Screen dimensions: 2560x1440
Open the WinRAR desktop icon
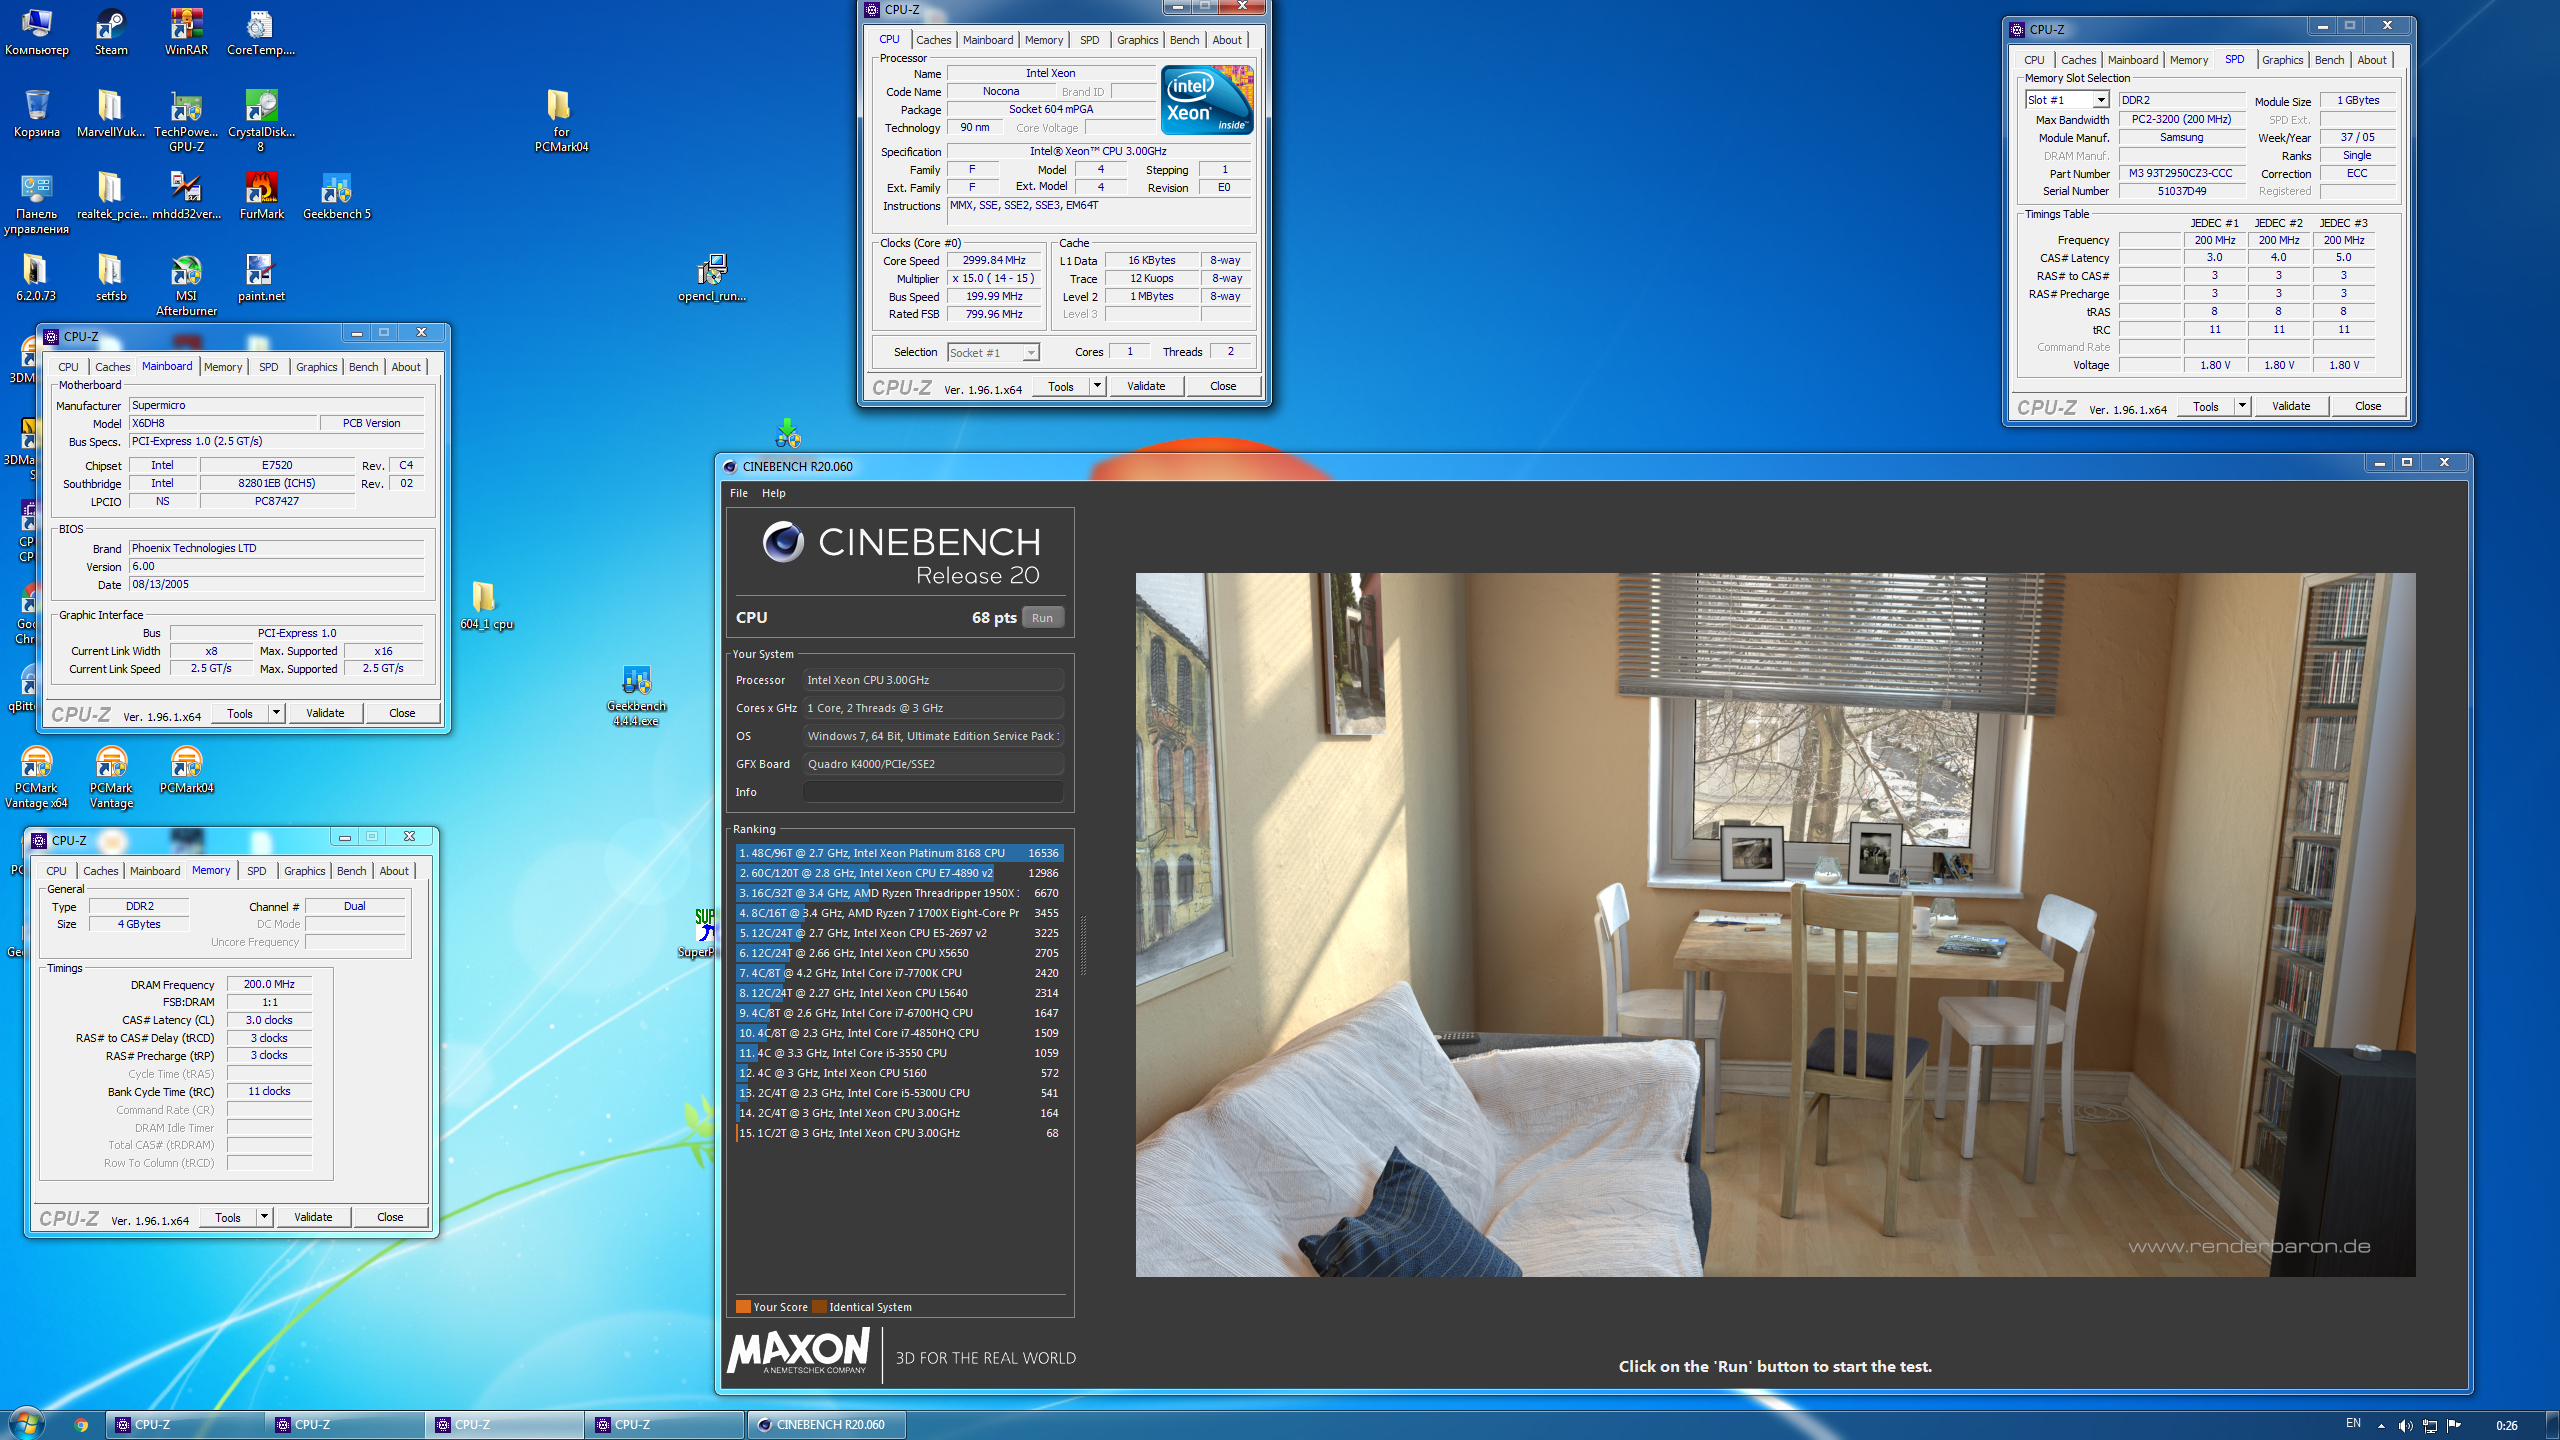186,32
